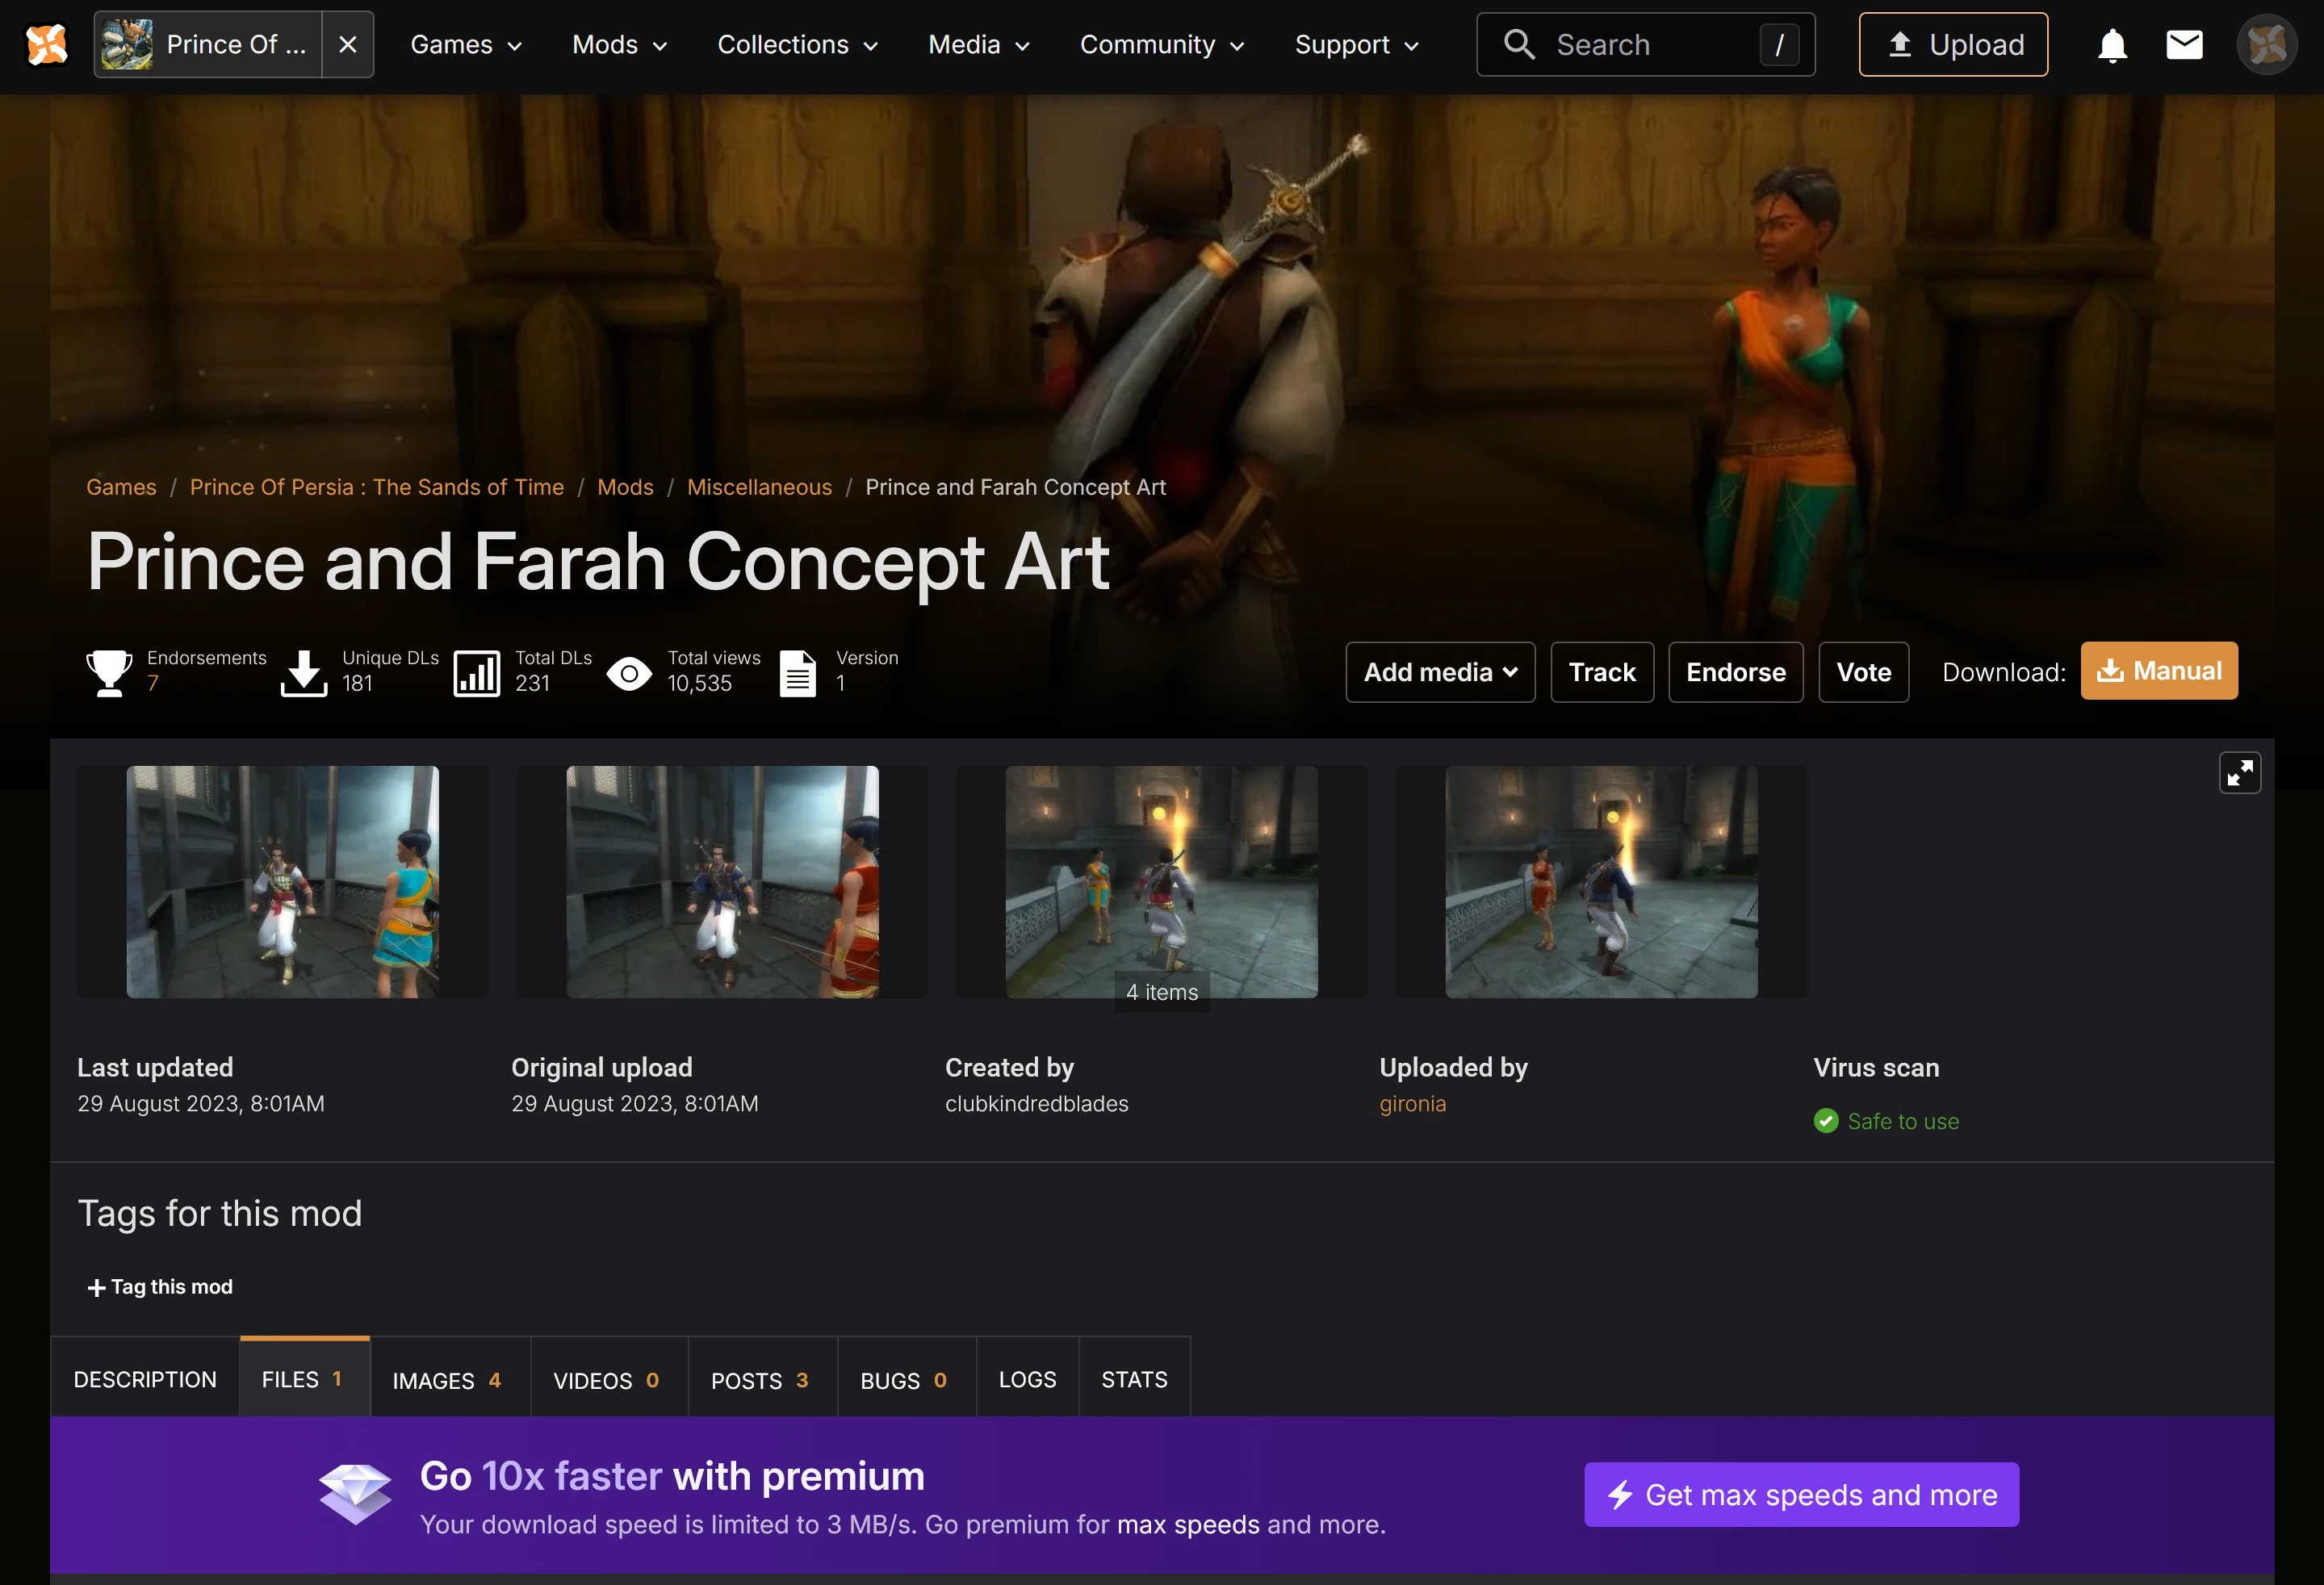2324x1585 pixels.
Task: Expand the image gallery to fullscreen
Action: click(x=2240, y=773)
